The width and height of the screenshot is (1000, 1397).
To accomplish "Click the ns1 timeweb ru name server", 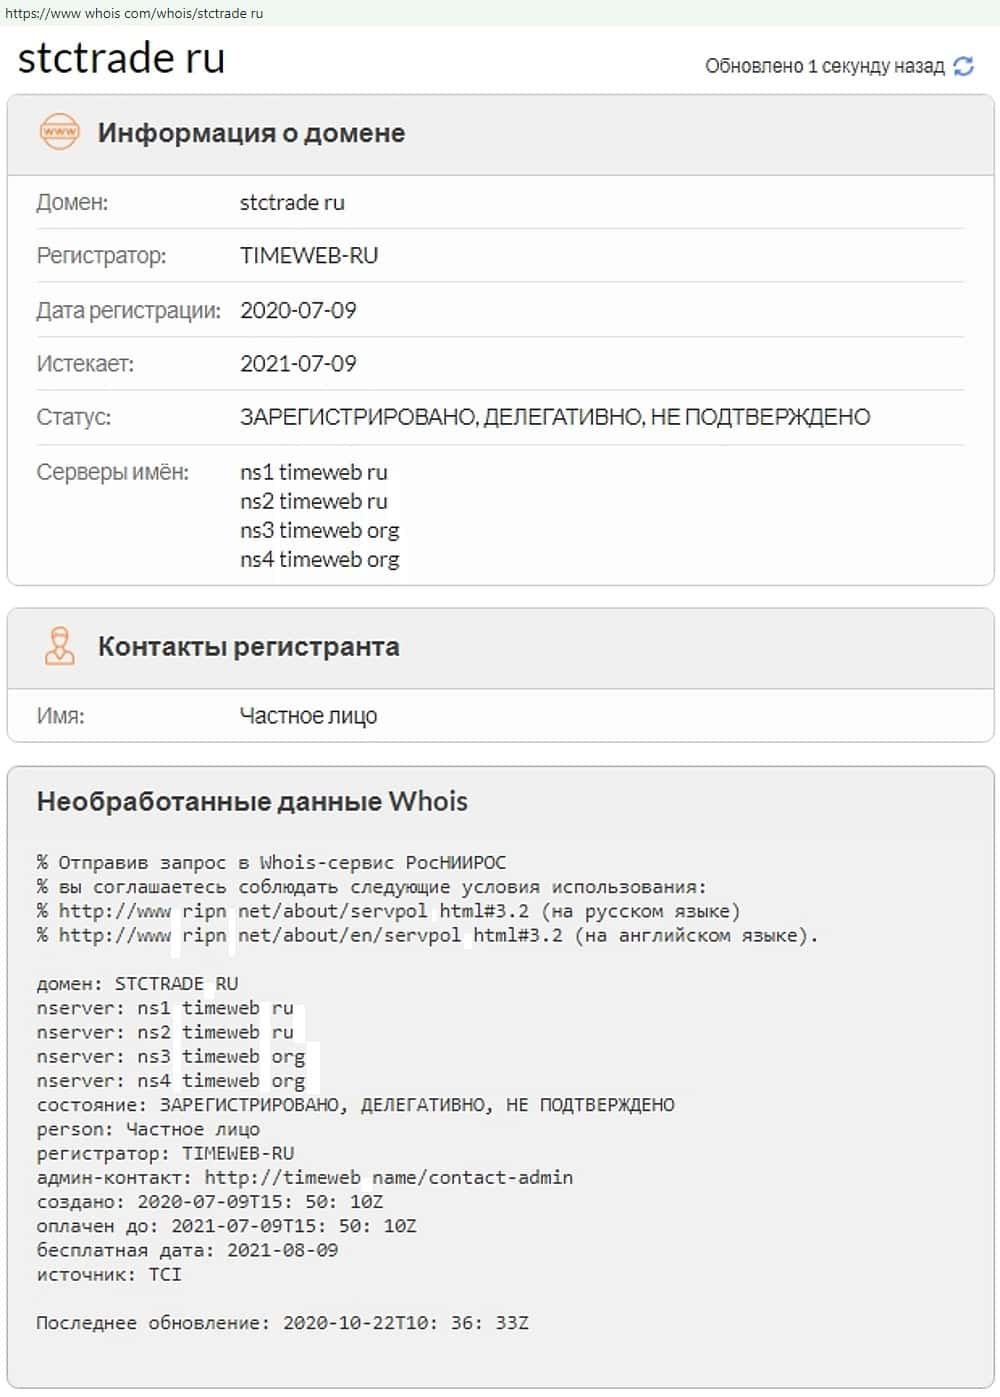I will pyautogui.click(x=313, y=472).
